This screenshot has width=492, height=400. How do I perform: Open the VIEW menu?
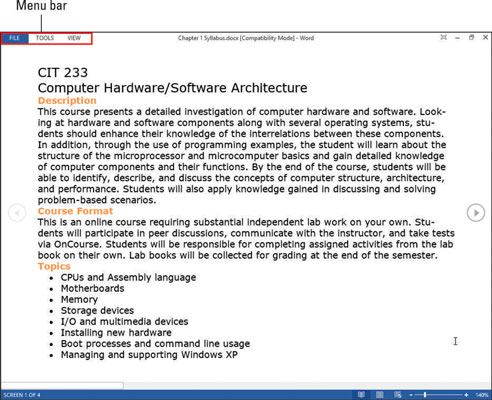[x=74, y=38]
